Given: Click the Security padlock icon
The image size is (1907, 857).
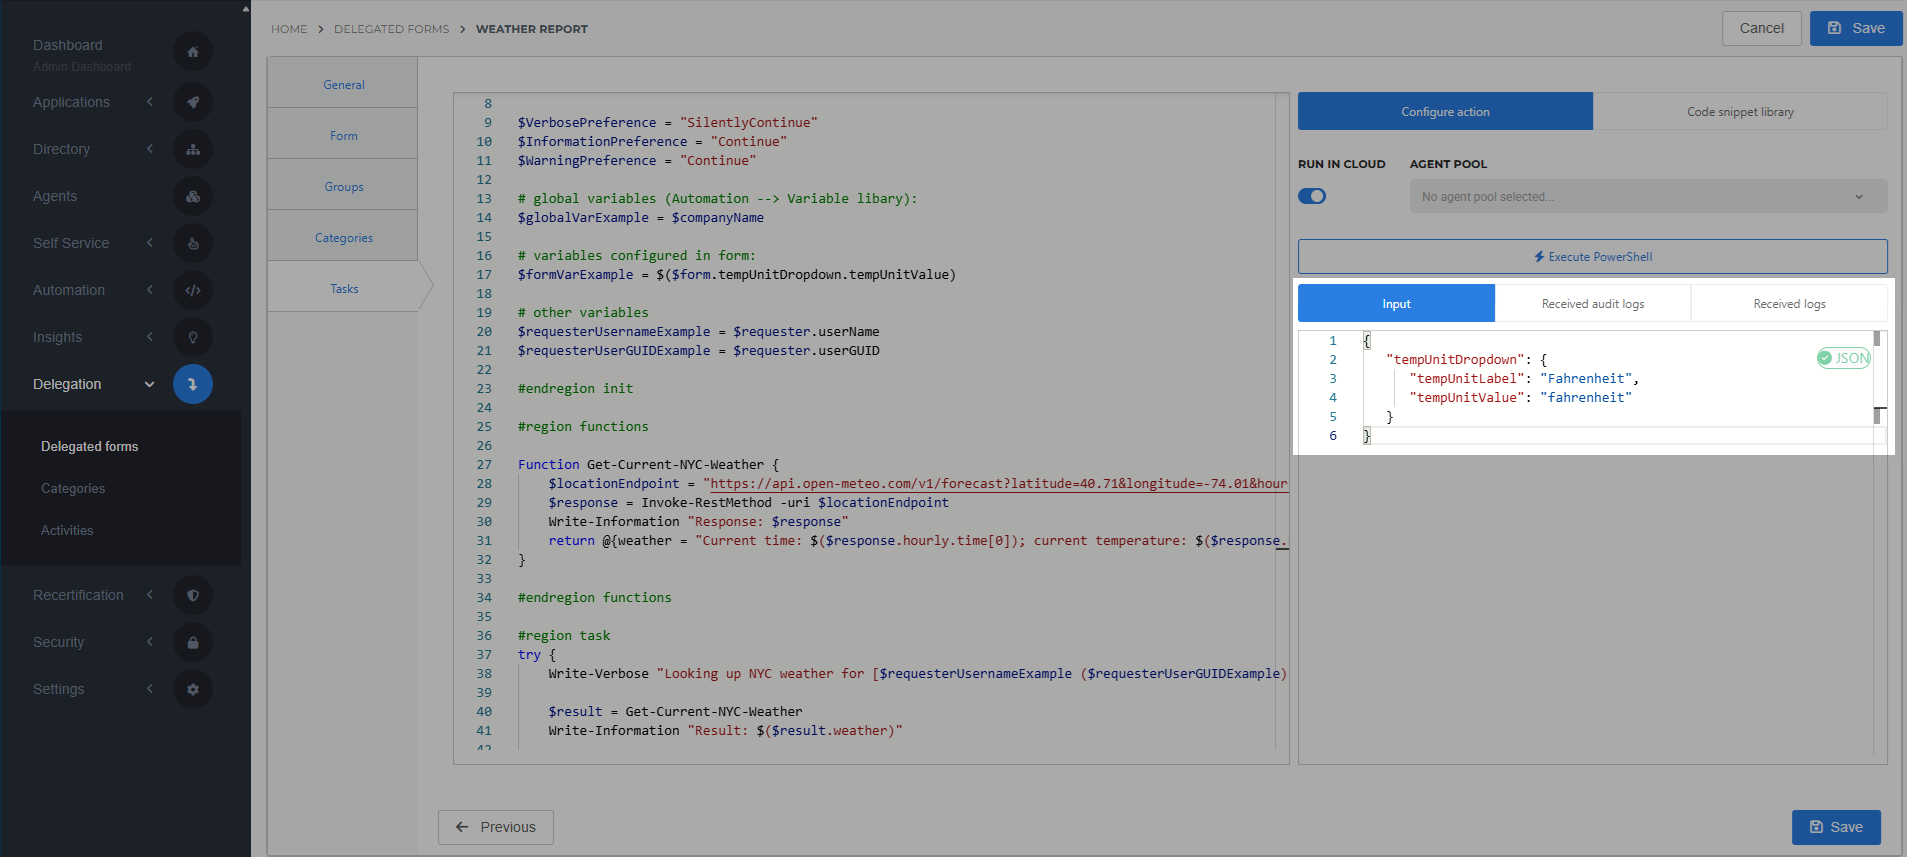Looking at the screenshot, I should 193,642.
